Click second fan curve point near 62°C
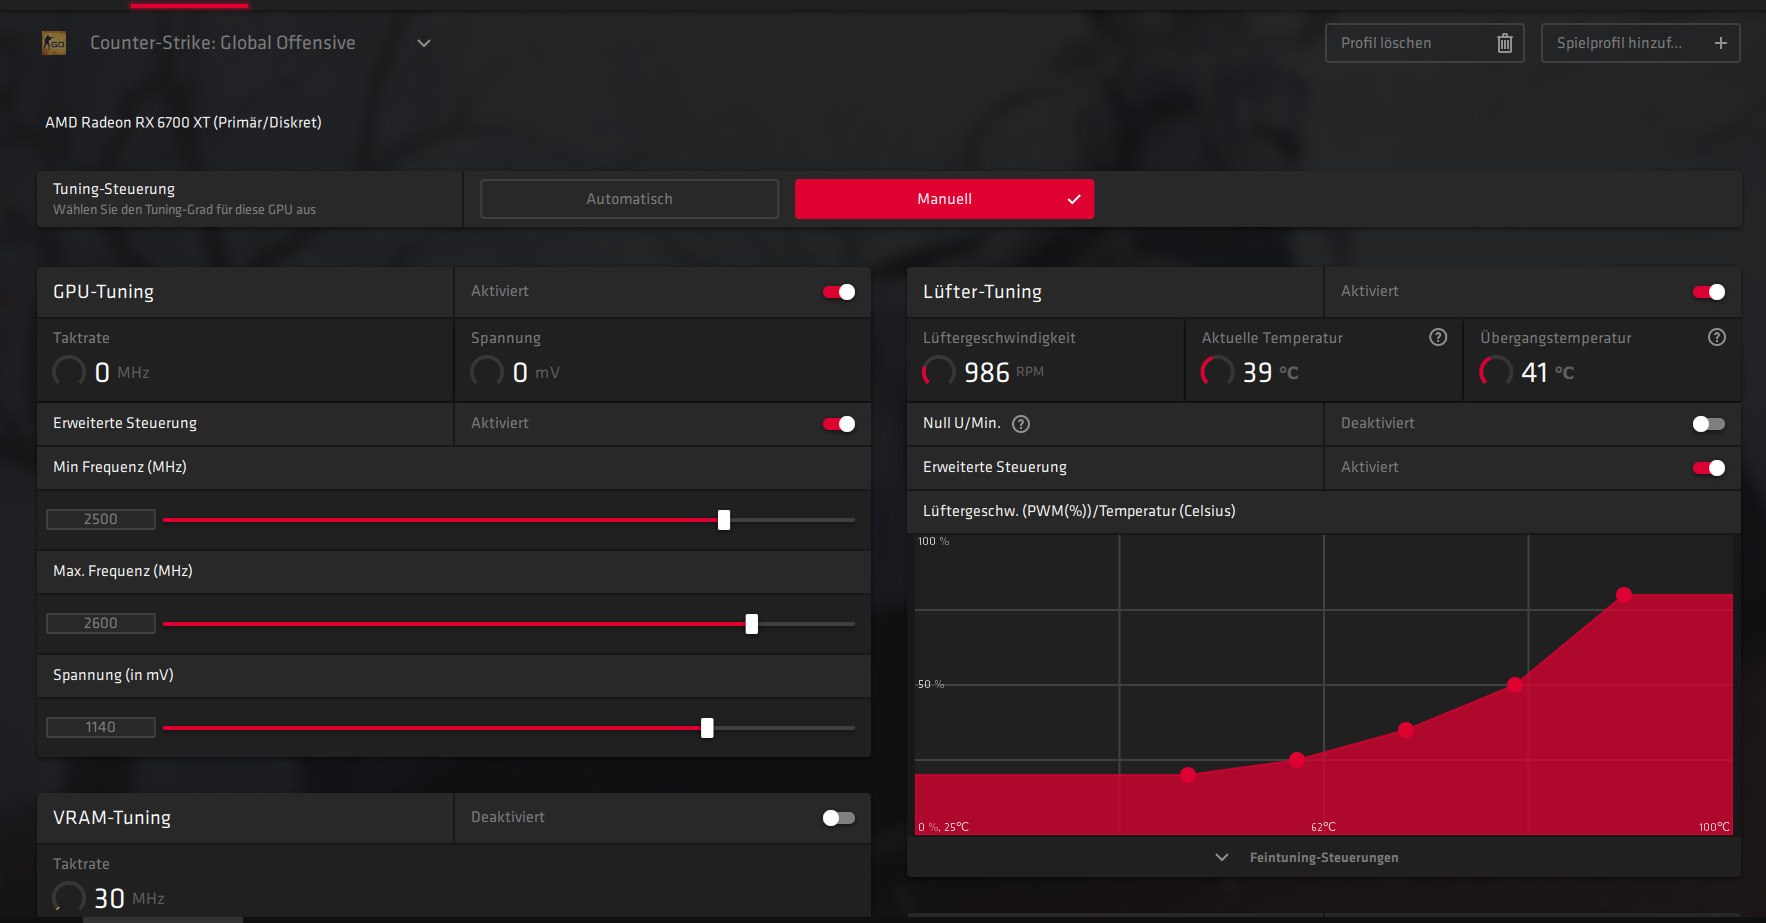The image size is (1766, 923). click(x=1297, y=760)
